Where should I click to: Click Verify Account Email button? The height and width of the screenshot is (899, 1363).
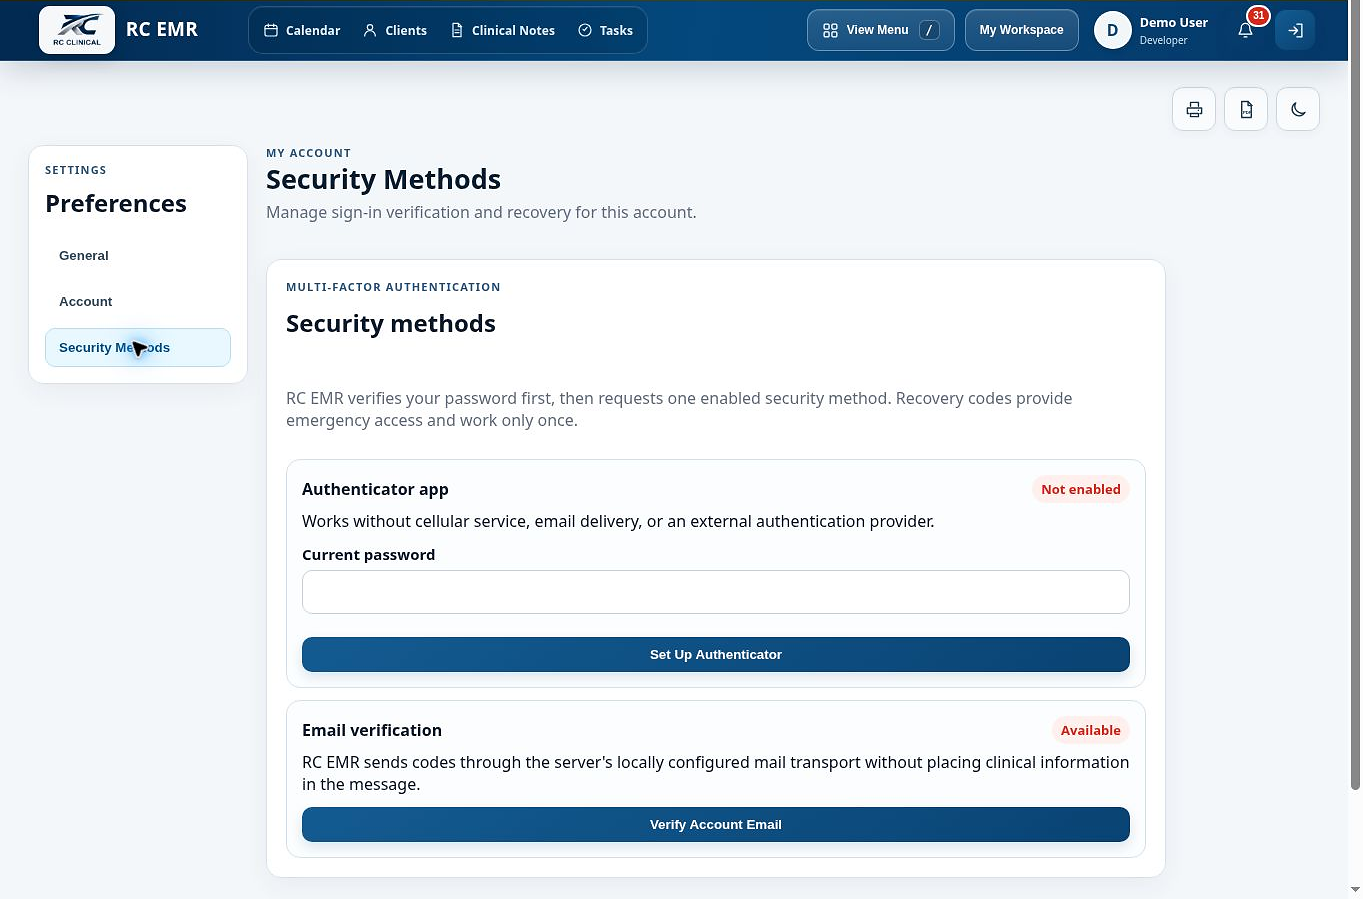[716, 825]
